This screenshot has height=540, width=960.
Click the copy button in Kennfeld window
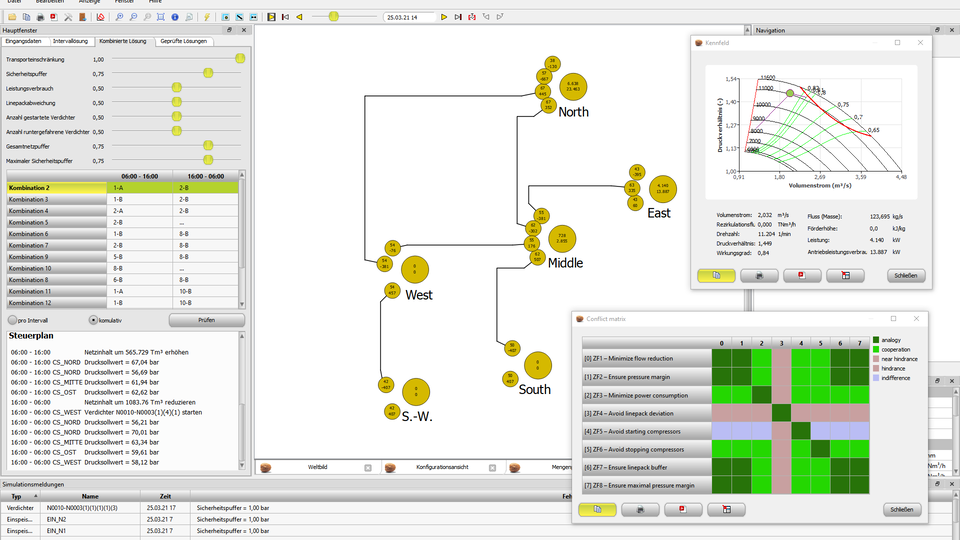click(x=716, y=276)
